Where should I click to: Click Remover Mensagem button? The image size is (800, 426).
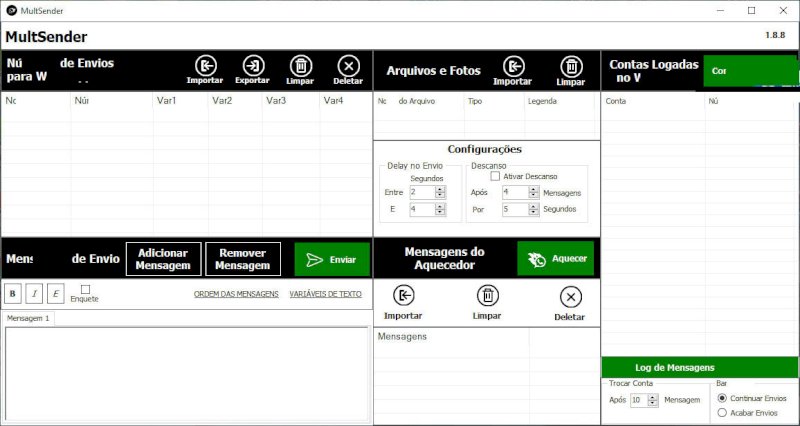point(243,259)
